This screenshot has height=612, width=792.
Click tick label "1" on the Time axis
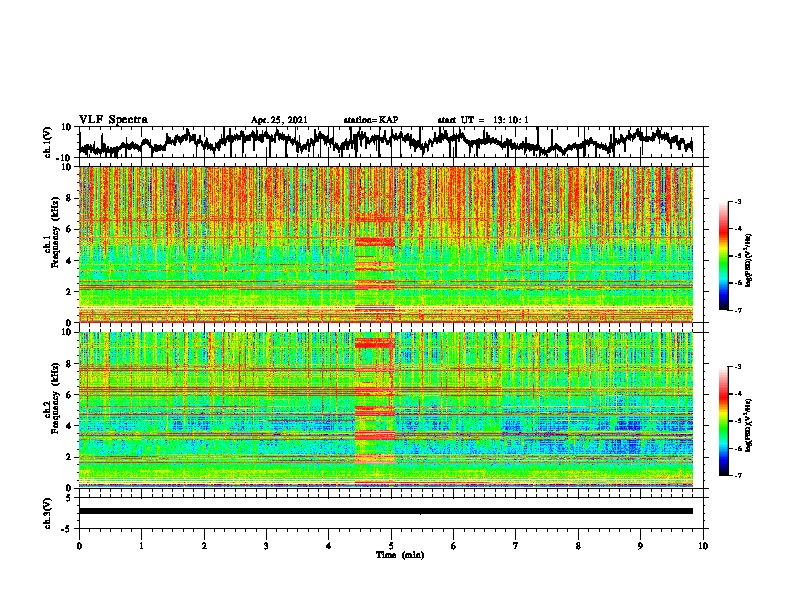[141, 546]
